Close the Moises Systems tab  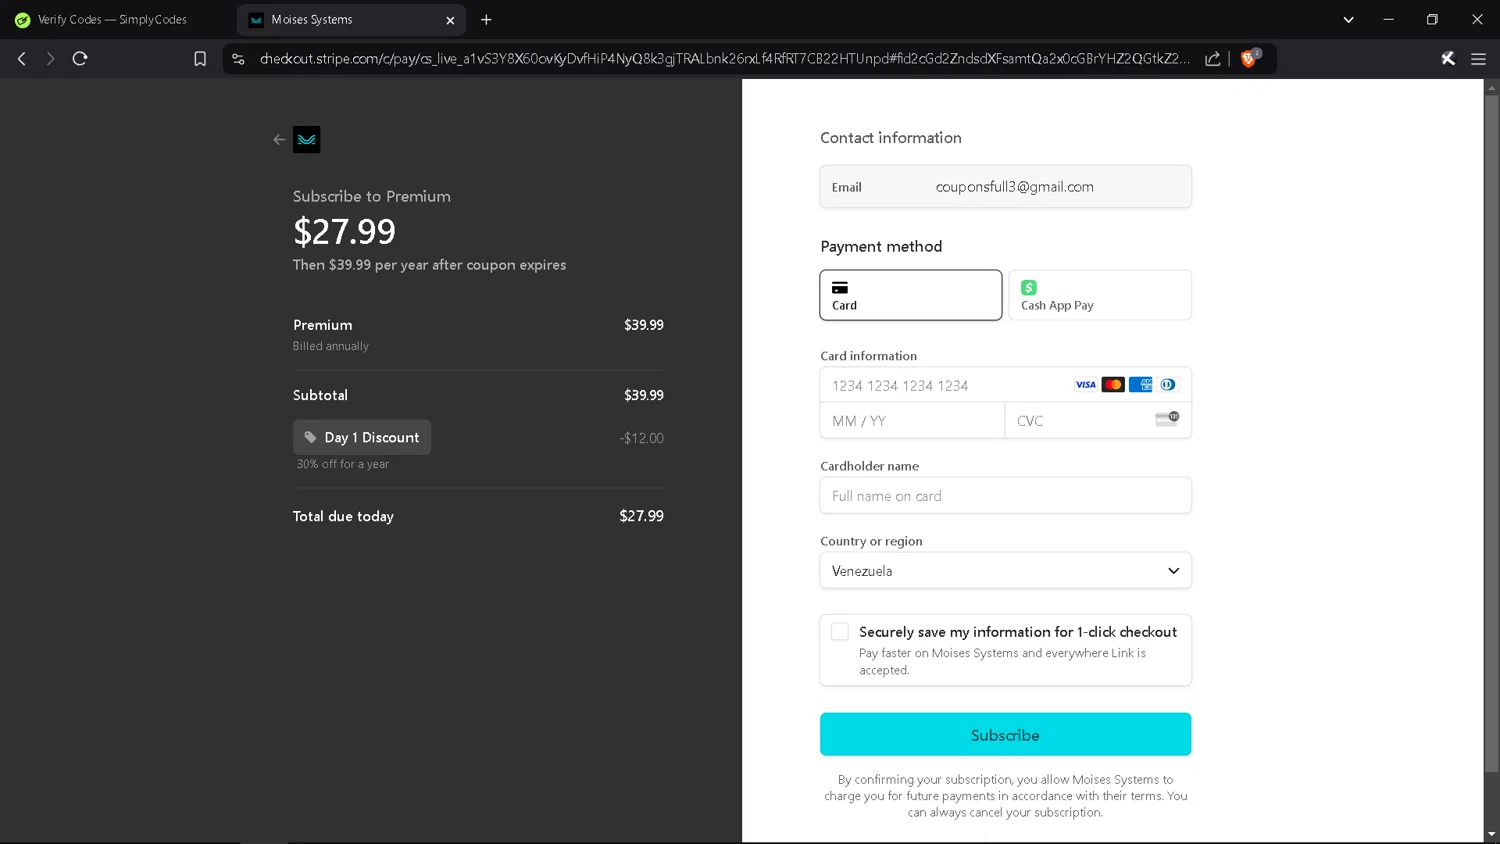pyautogui.click(x=450, y=20)
